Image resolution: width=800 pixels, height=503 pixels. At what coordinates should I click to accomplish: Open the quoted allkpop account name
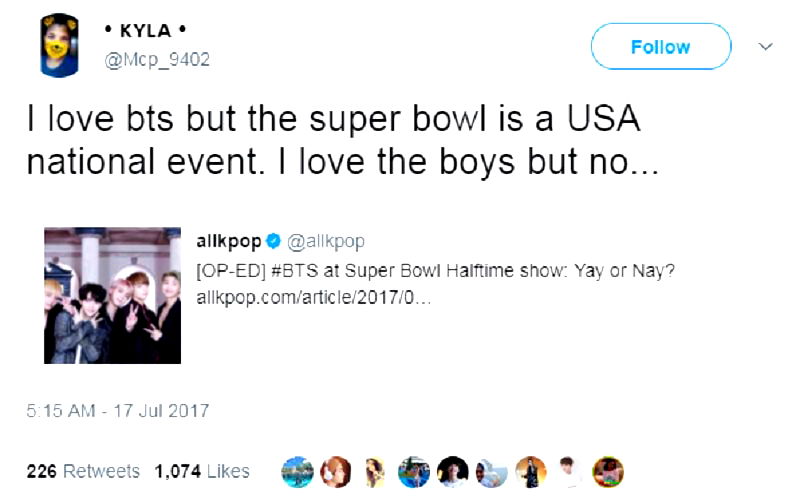point(229,241)
